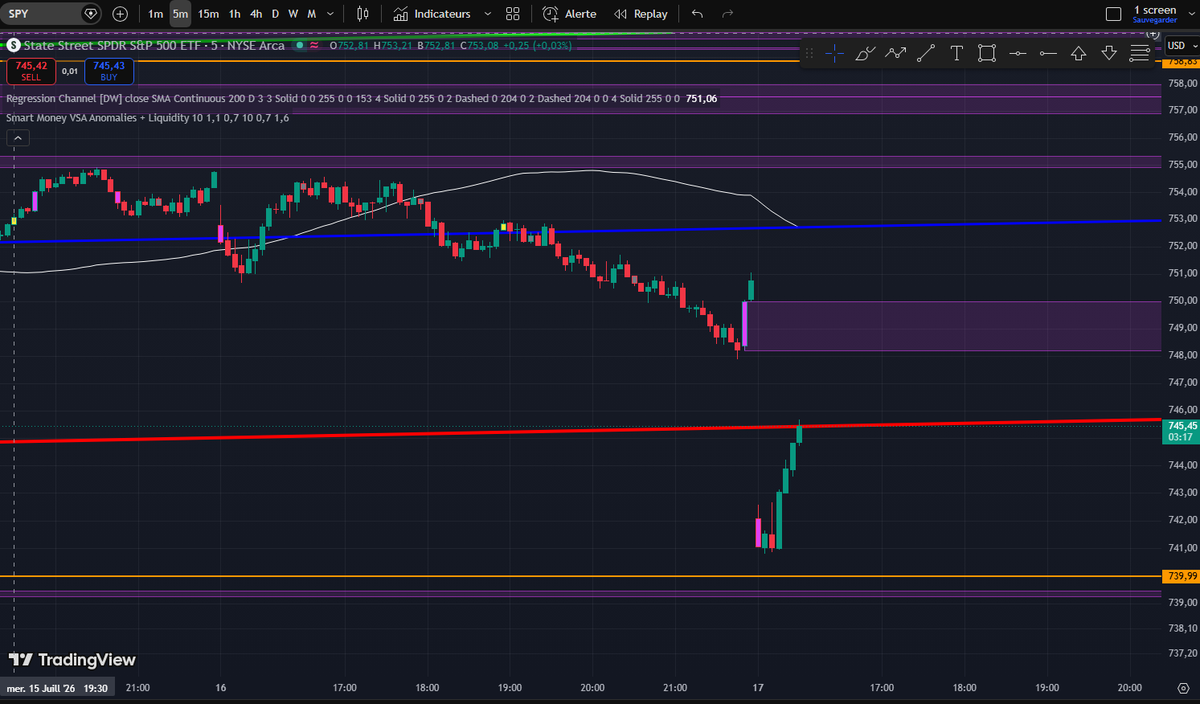This screenshot has width=1200, height=704.
Task: Choose the 1h timeframe
Action: pos(234,14)
